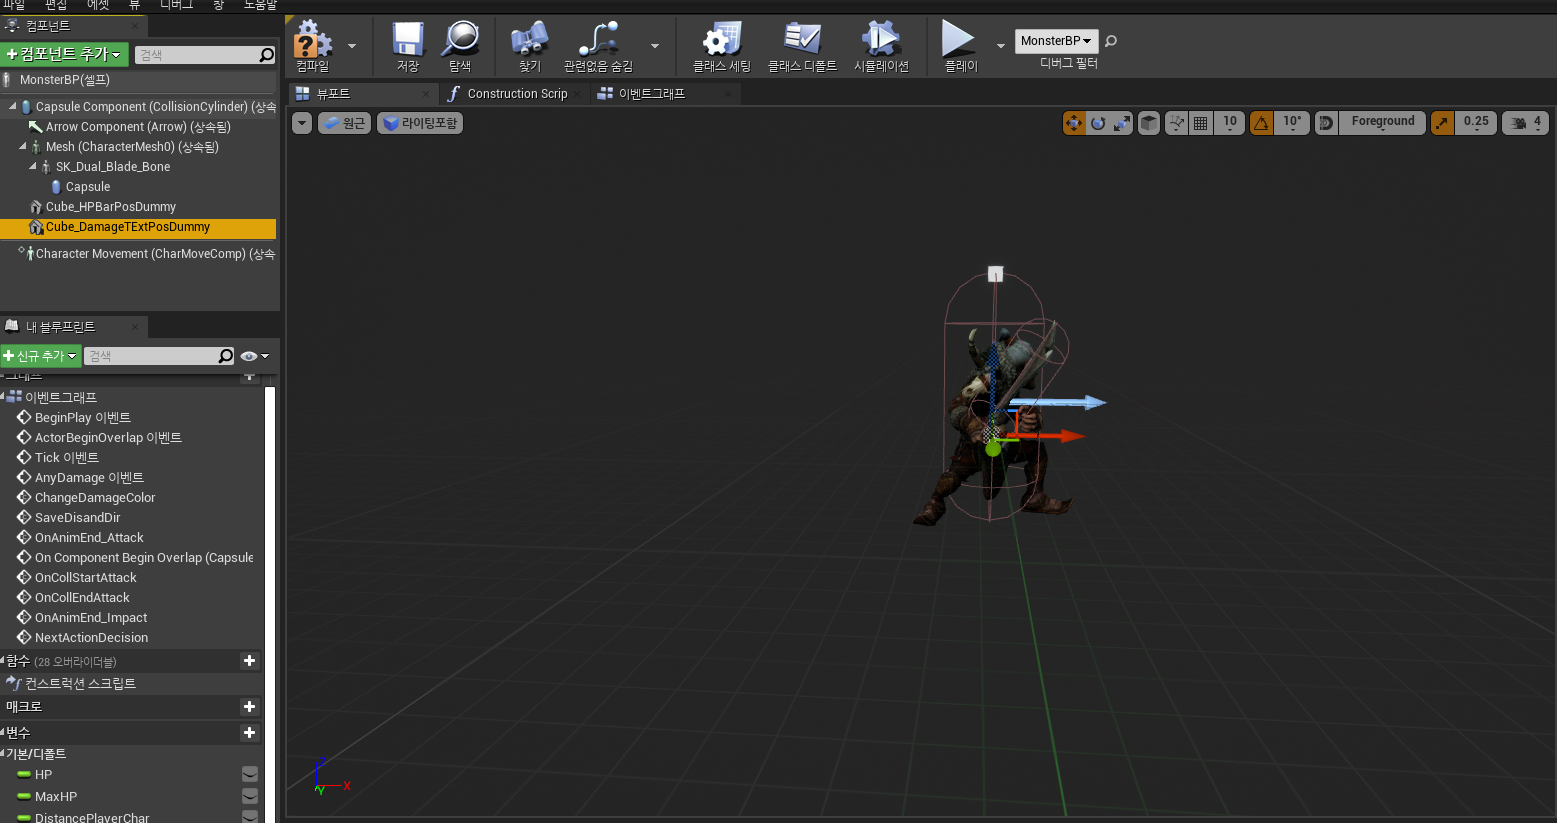Open the 원근 perspective view dropdown
This screenshot has height=823, width=1557.
(345, 123)
